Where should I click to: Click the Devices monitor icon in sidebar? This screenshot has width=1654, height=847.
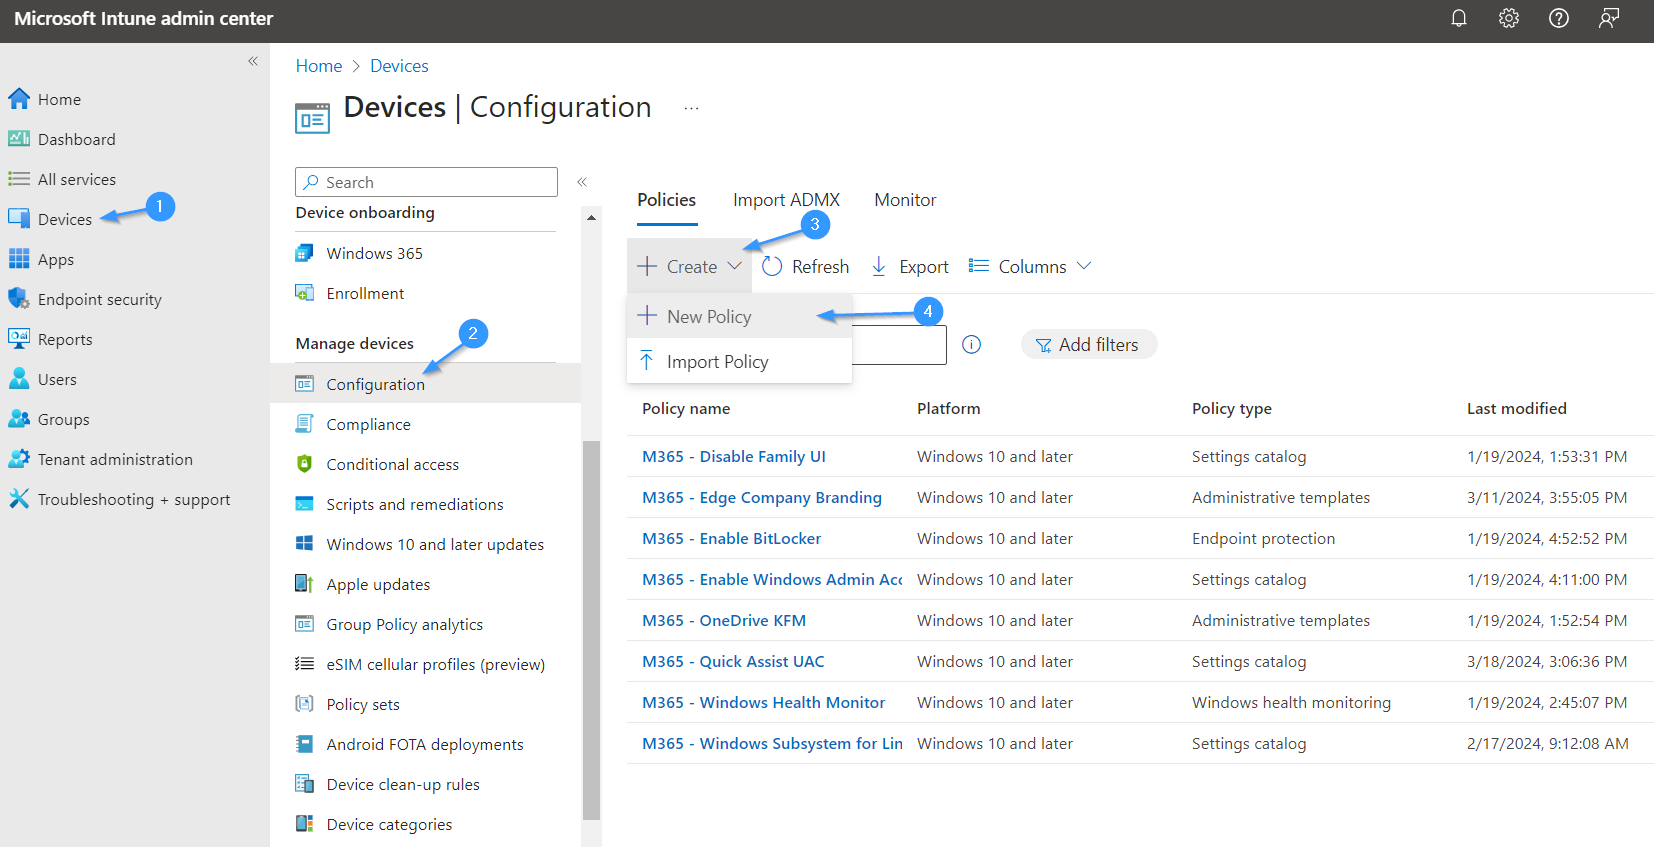pyautogui.click(x=19, y=219)
